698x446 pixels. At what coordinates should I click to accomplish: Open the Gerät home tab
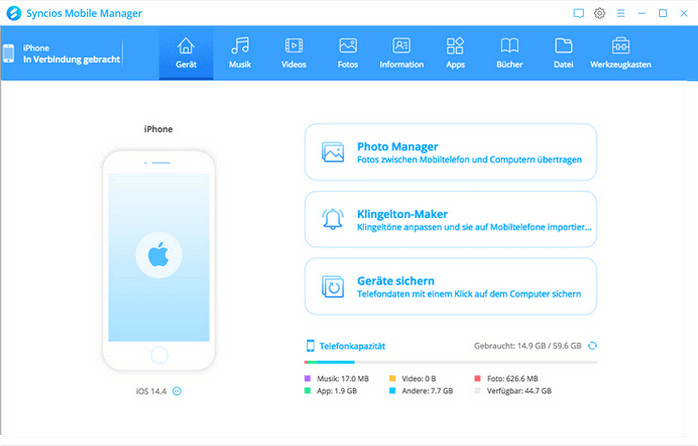coord(186,53)
